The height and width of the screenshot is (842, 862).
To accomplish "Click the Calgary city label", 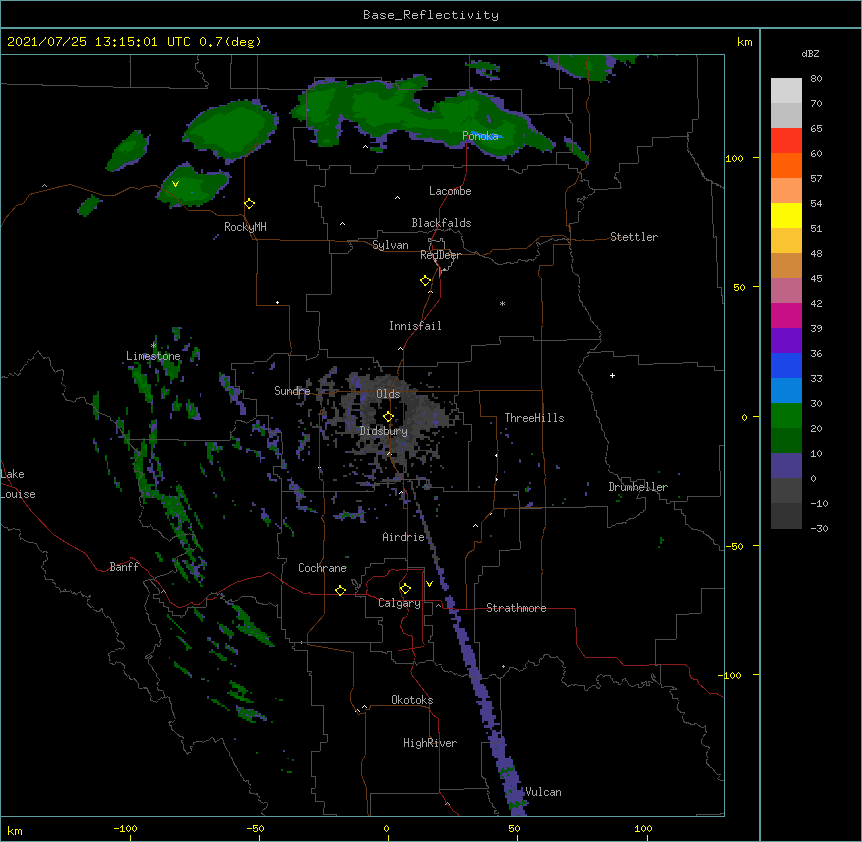I will [x=399, y=603].
